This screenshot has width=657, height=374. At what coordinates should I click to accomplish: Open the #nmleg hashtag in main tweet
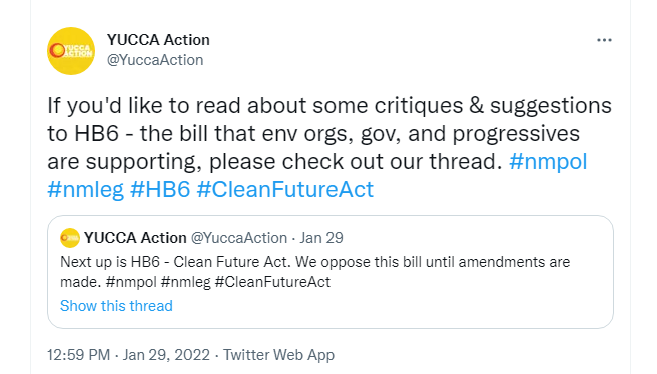pyautogui.click(x=85, y=189)
